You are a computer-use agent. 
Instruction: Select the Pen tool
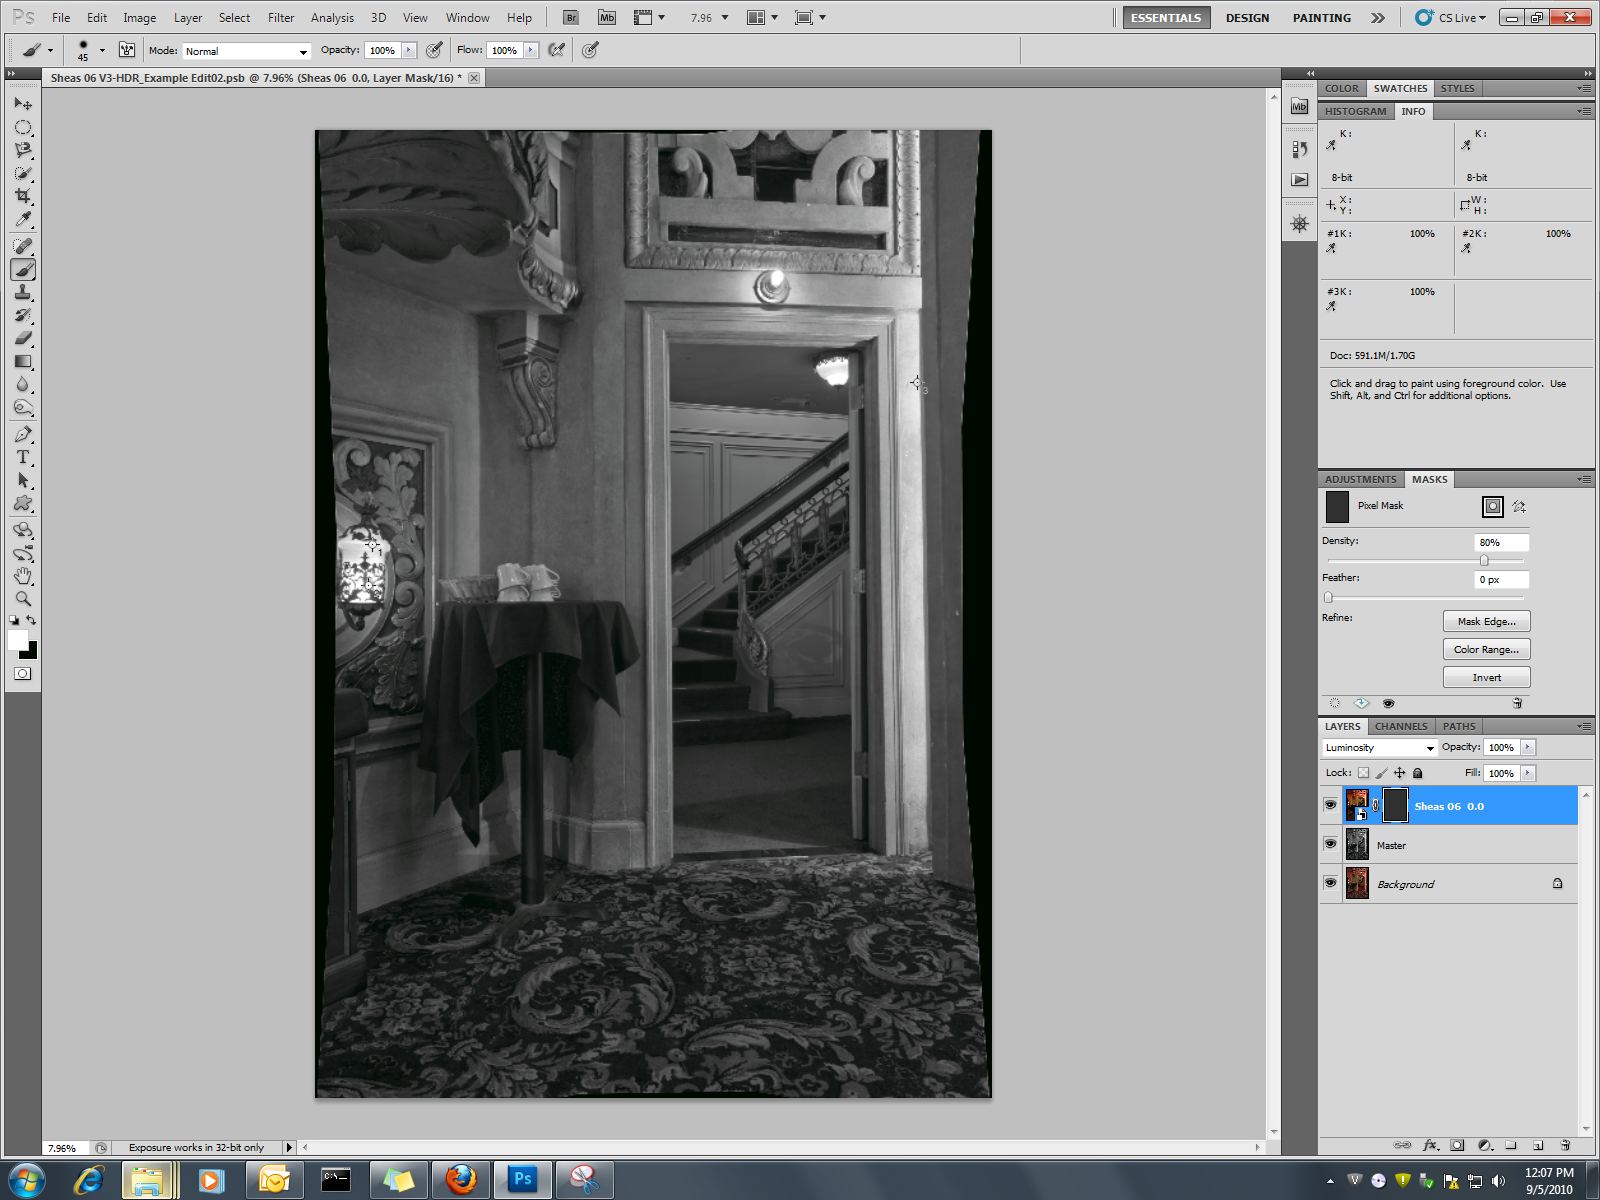point(23,434)
